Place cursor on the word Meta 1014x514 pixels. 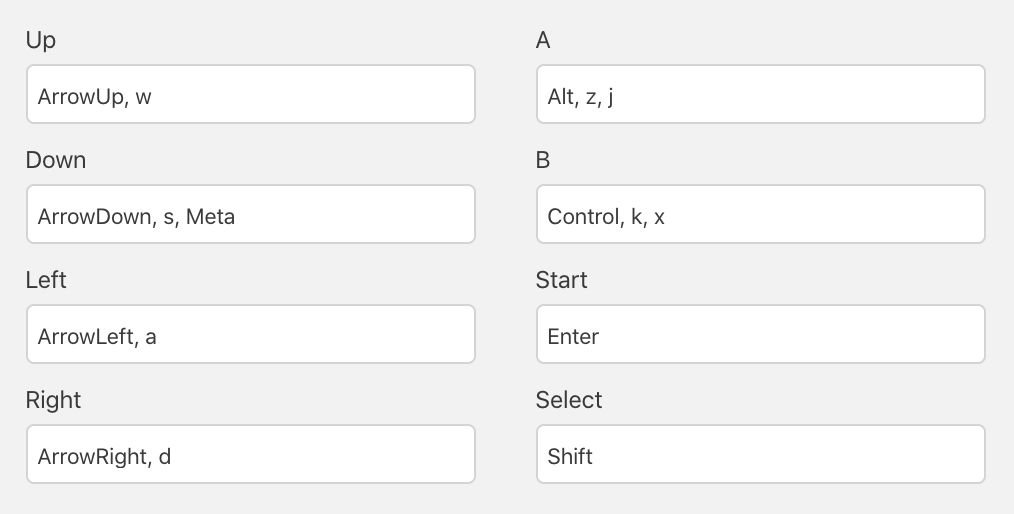point(210,216)
